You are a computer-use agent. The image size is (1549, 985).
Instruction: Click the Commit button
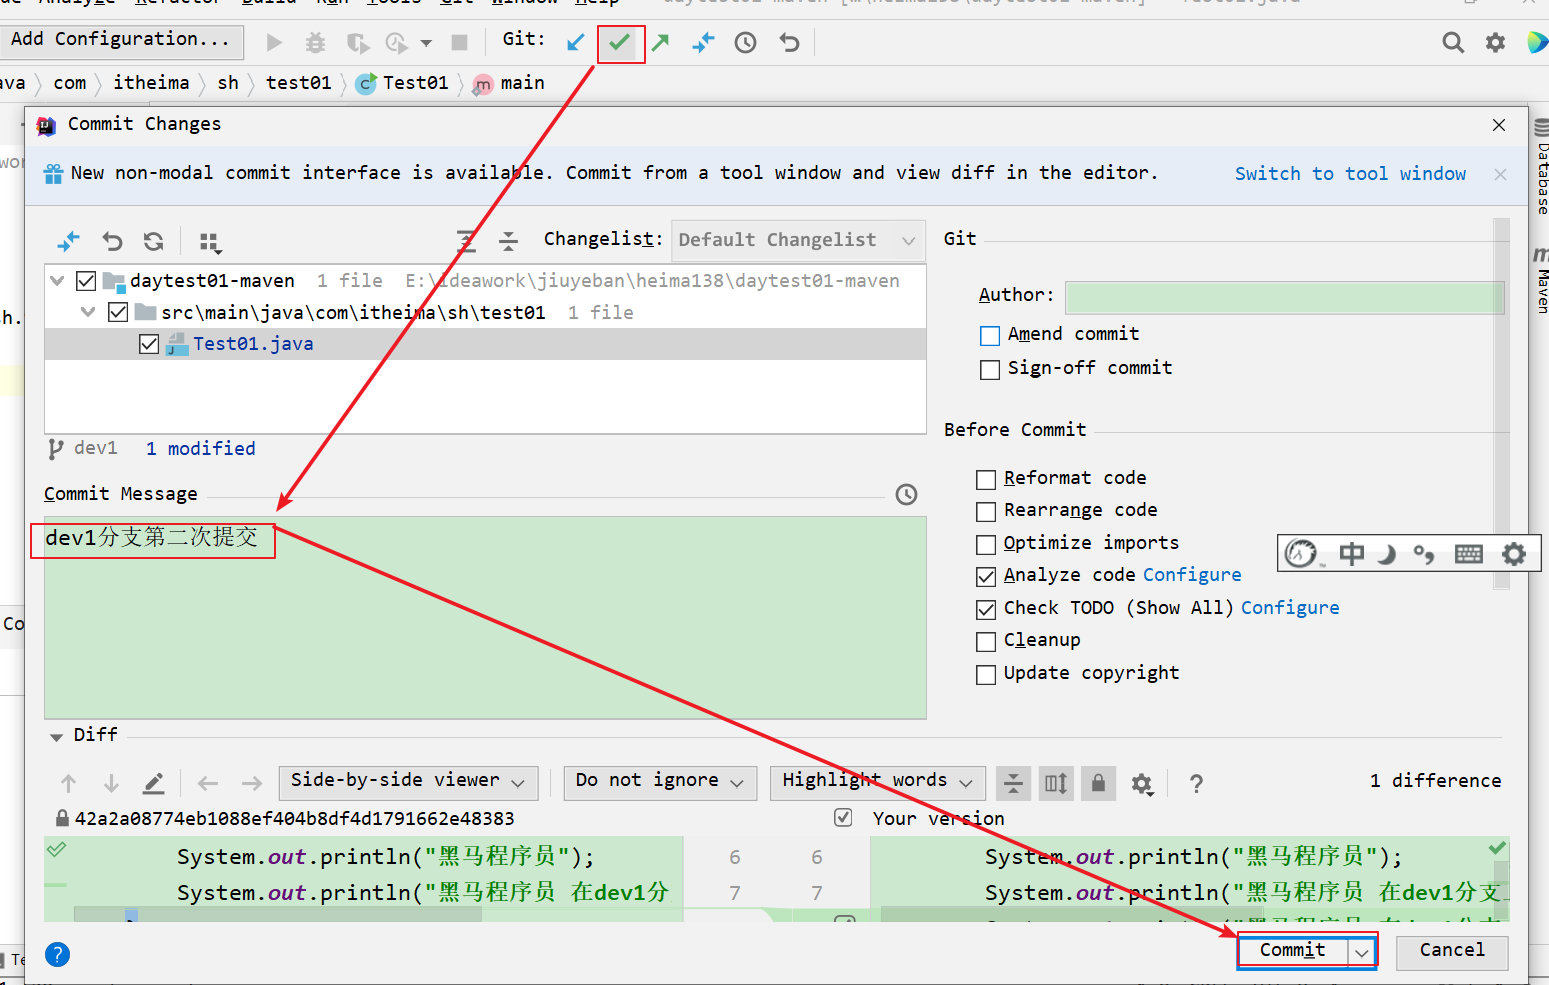(x=1292, y=950)
